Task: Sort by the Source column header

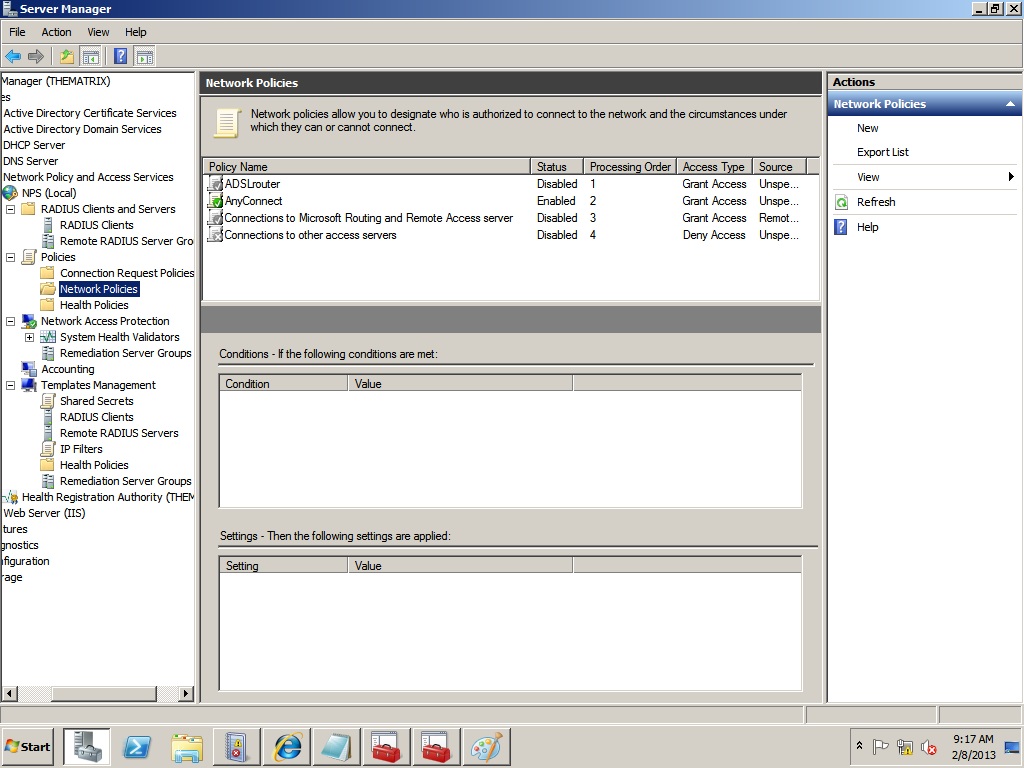Action: (779, 167)
